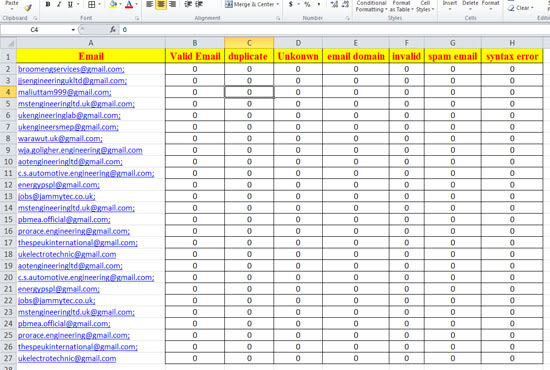This screenshot has width=550, height=370.
Task: Select the yellow 'Email' header cell
Action: (x=91, y=56)
